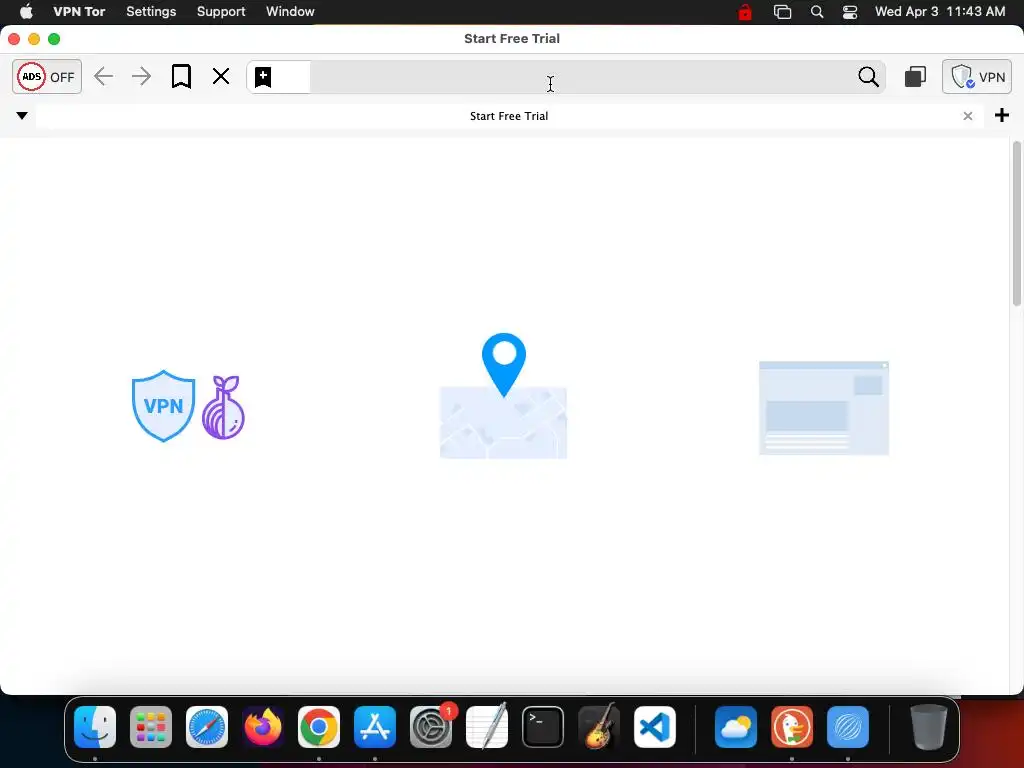Click the magnifying glass search icon
The image size is (1024, 768).
tap(868, 77)
